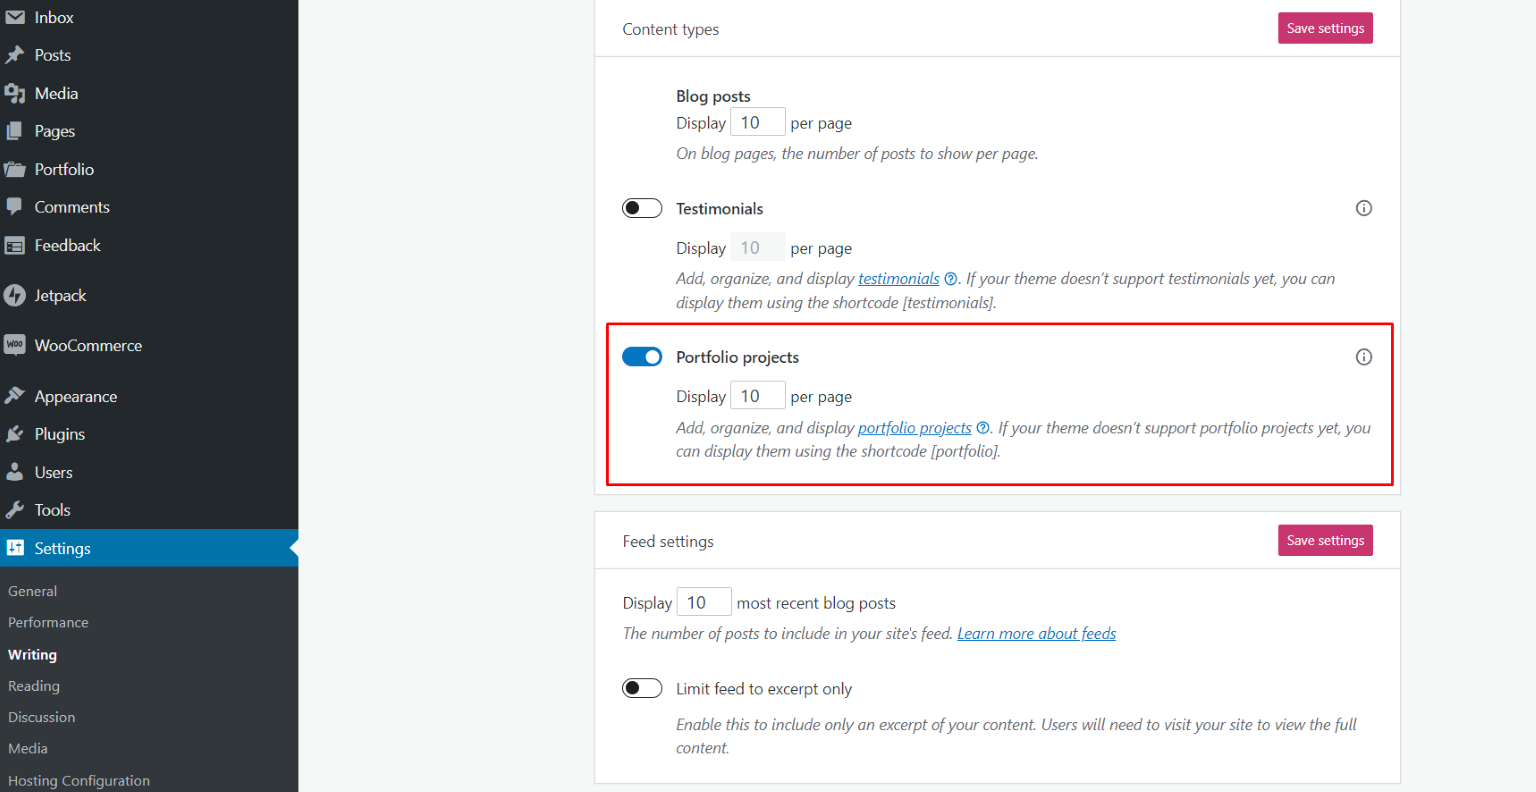Click the Tools wrench icon
The height and width of the screenshot is (792, 1536).
click(x=15, y=510)
